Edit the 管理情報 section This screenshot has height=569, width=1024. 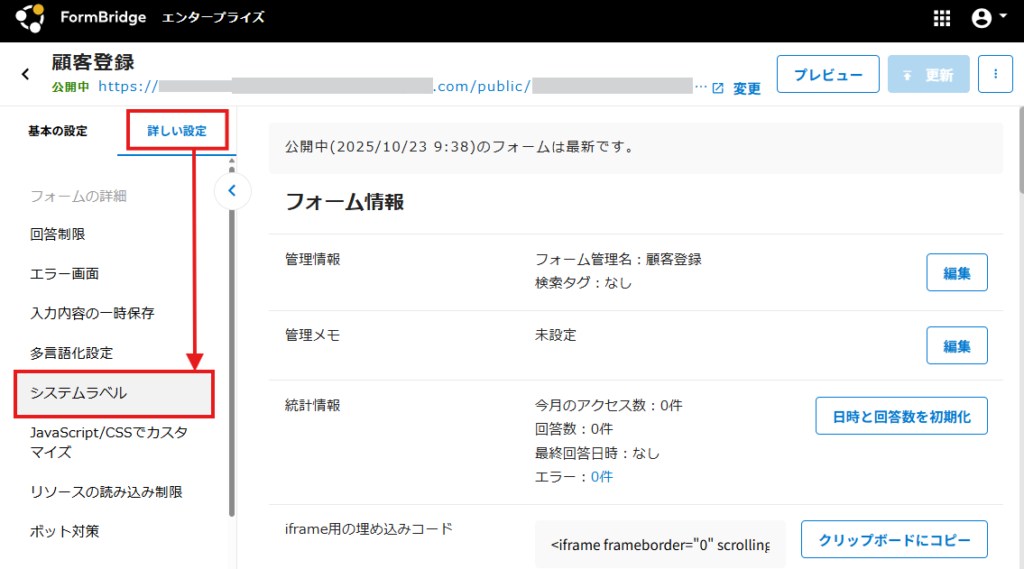(x=957, y=272)
